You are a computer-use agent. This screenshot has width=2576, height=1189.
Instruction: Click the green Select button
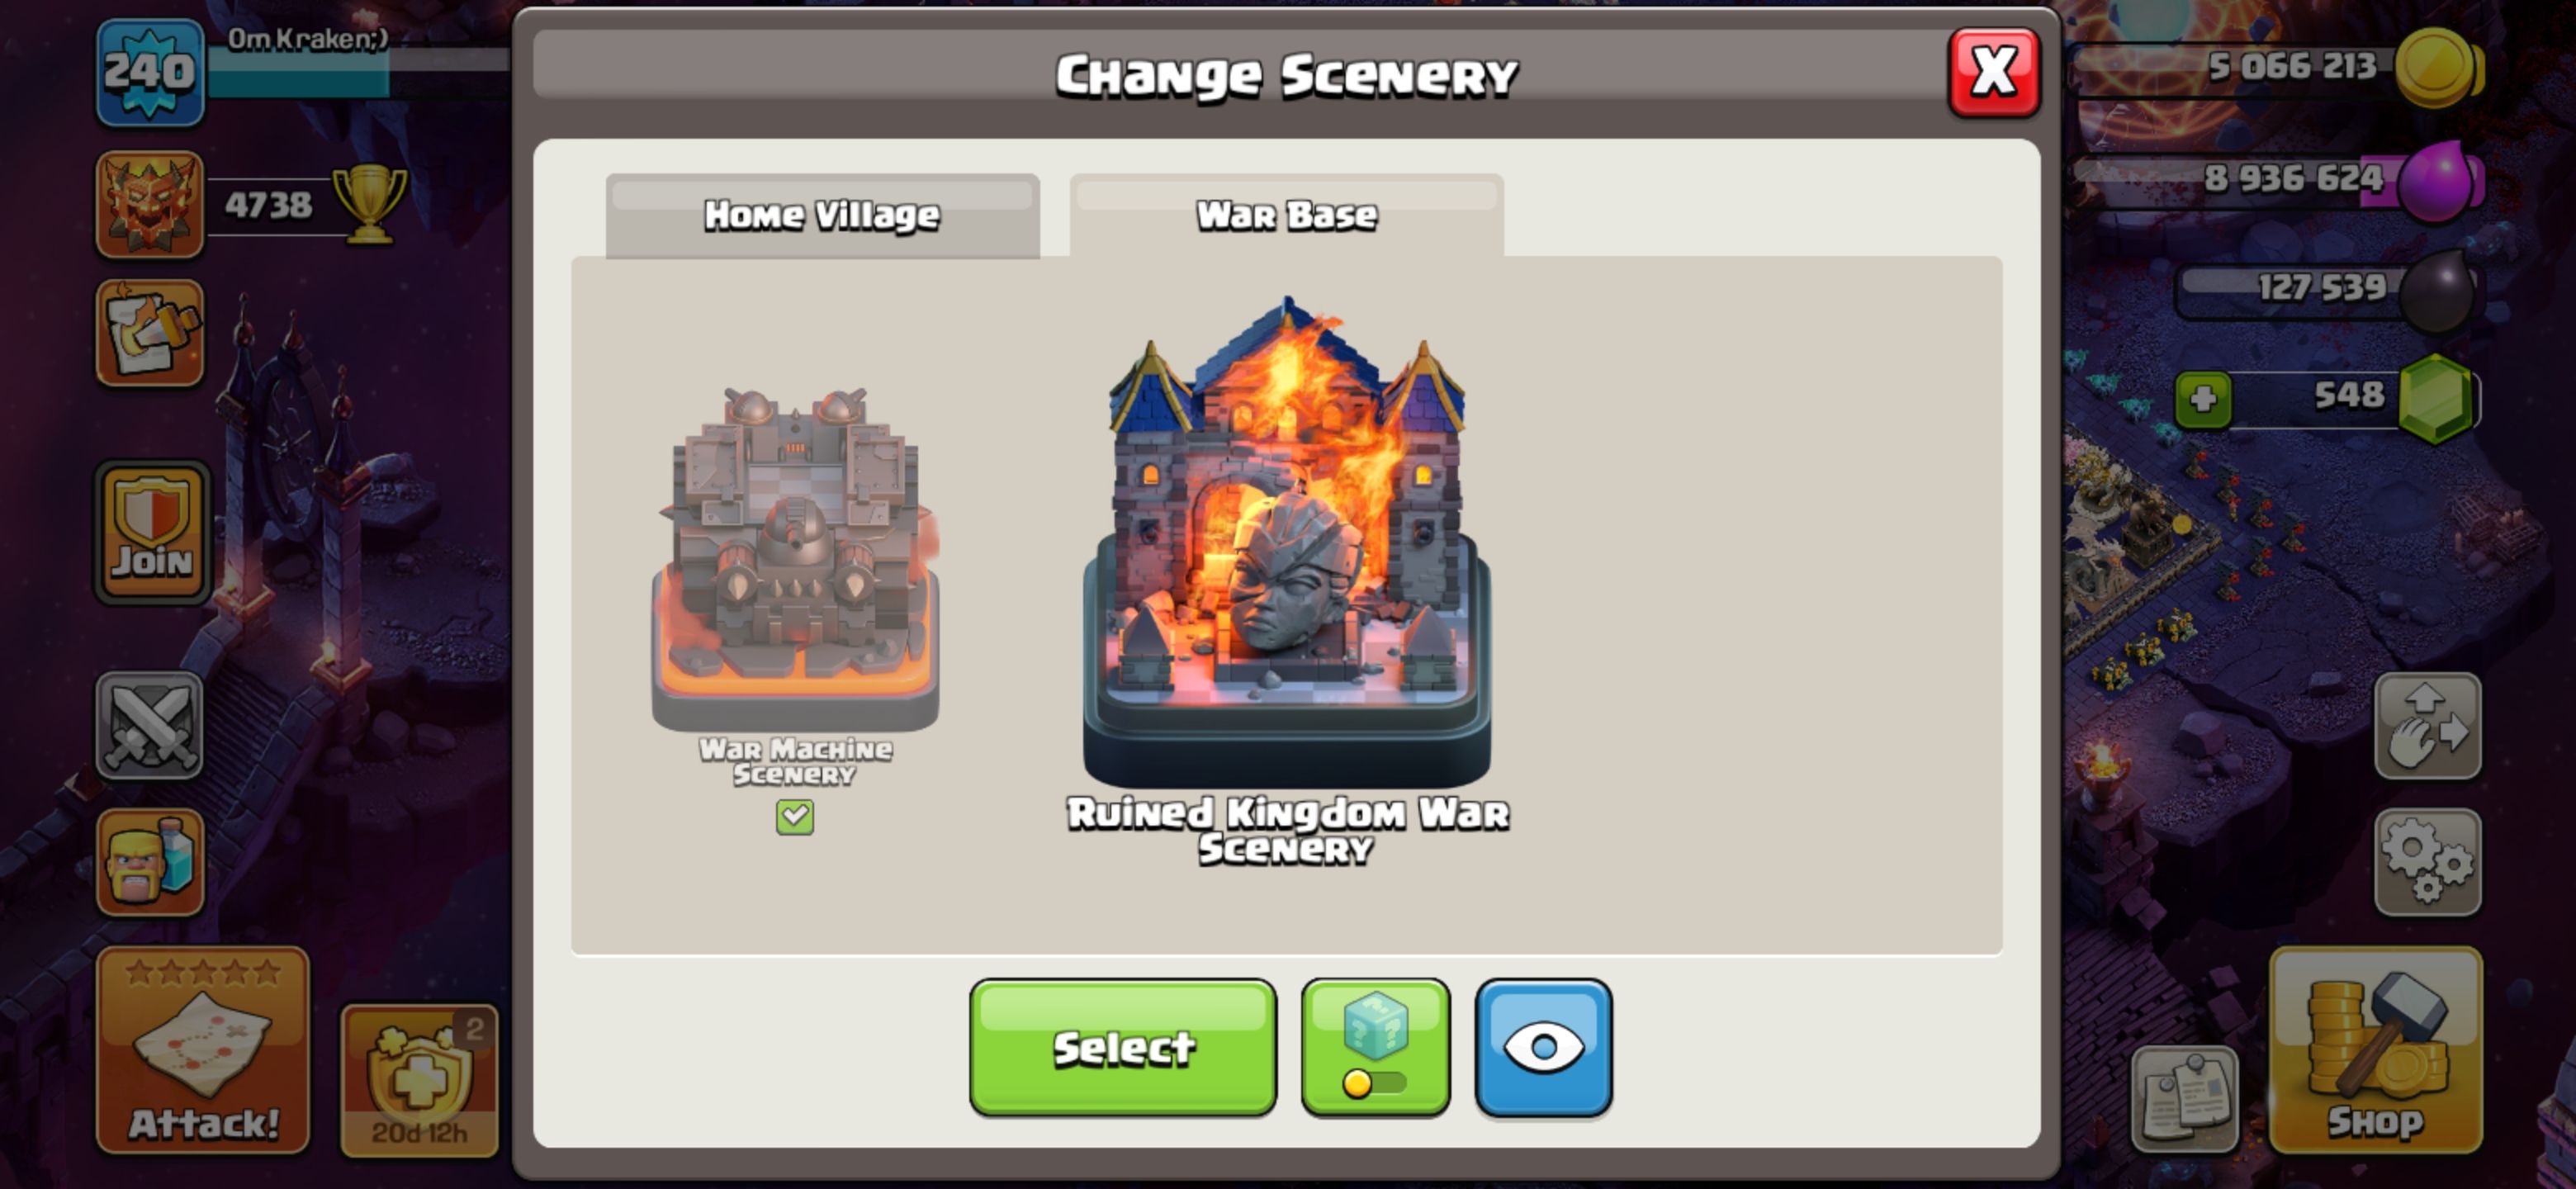tap(1123, 1047)
